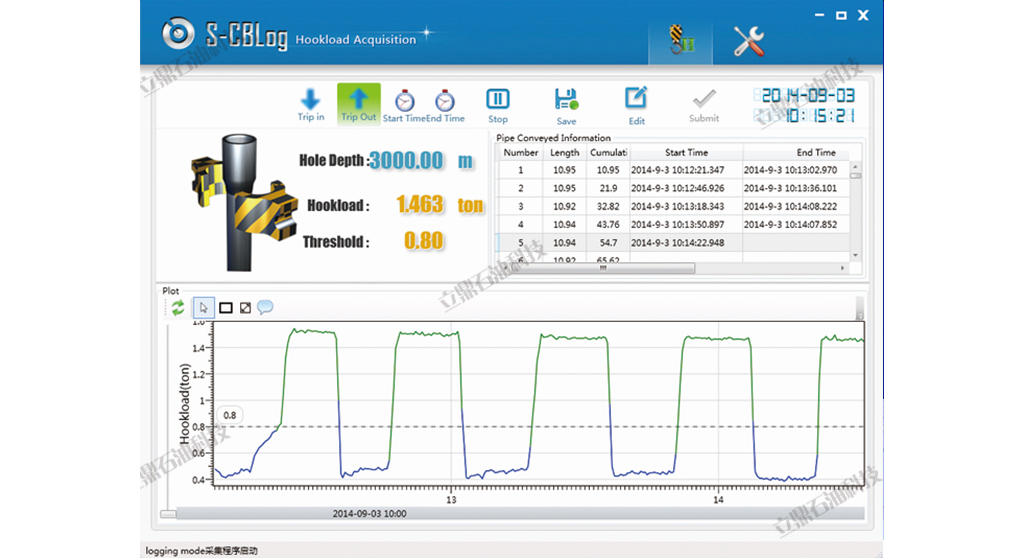
Task: Click the Hole Depth value 3000.00
Action: pos(407,161)
